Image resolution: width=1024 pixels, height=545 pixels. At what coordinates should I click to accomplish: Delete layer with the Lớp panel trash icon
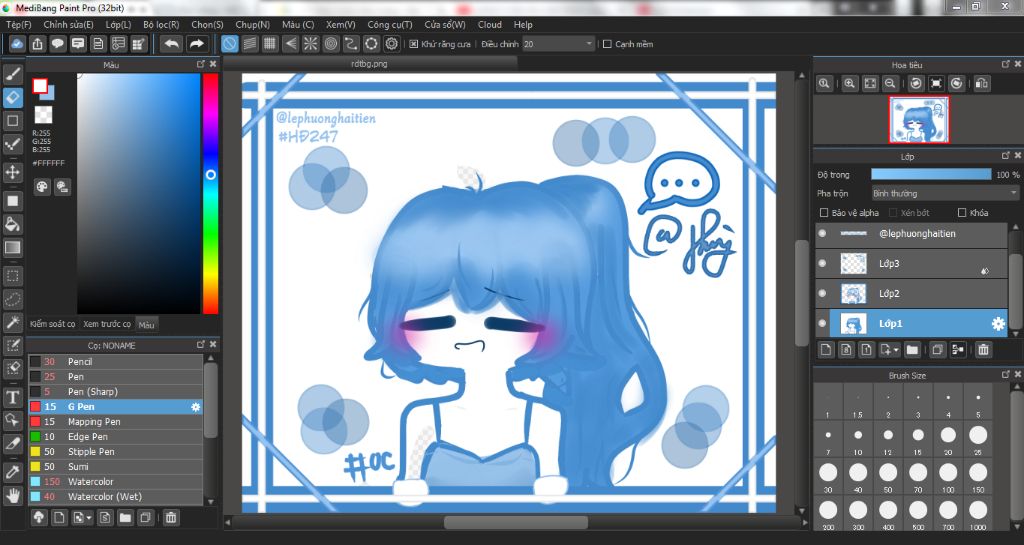point(983,350)
